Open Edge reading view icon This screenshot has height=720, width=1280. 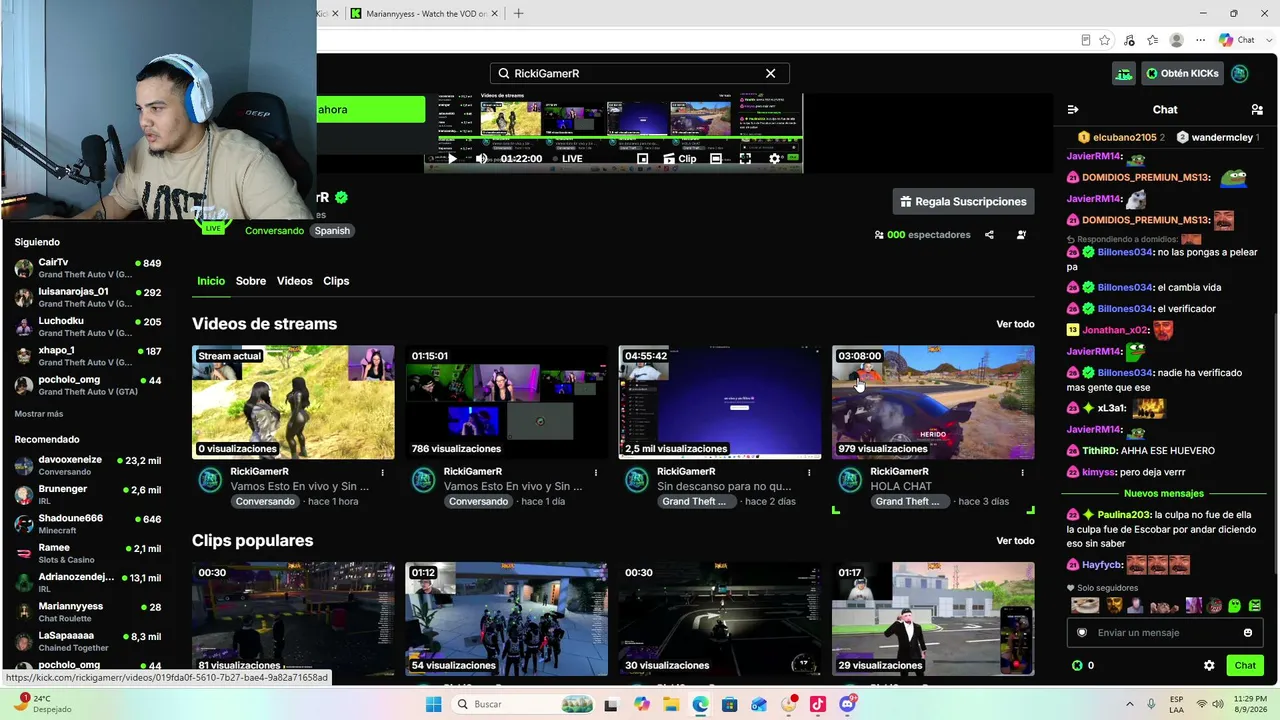point(1086,40)
